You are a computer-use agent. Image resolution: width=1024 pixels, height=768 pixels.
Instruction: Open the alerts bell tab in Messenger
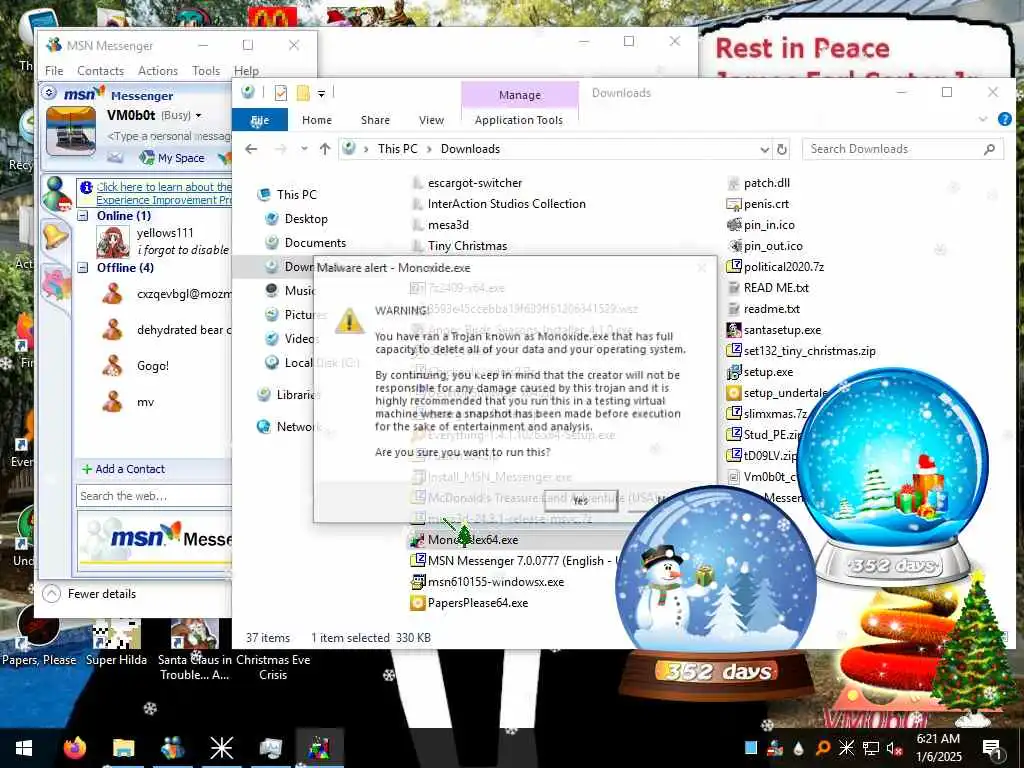pos(56,235)
